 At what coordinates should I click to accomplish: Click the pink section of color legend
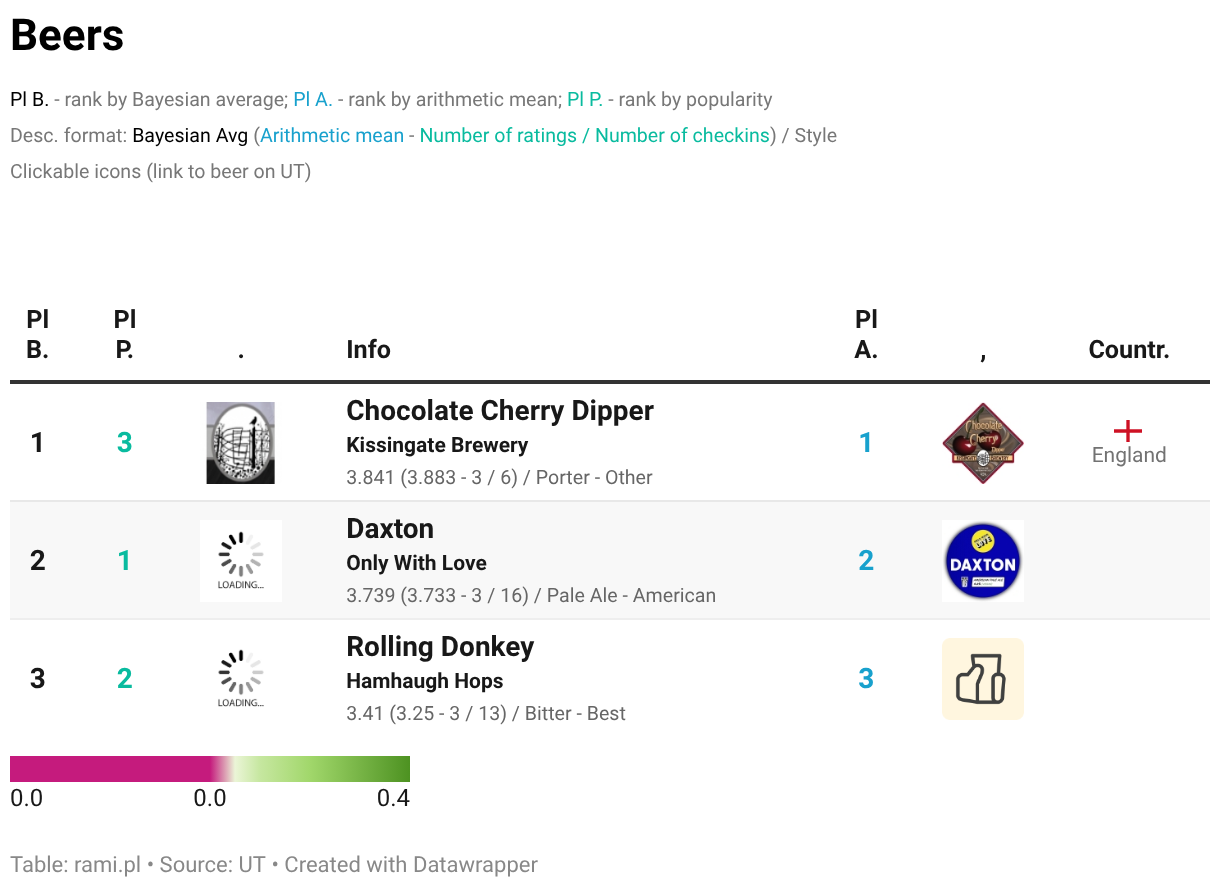coord(110,769)
